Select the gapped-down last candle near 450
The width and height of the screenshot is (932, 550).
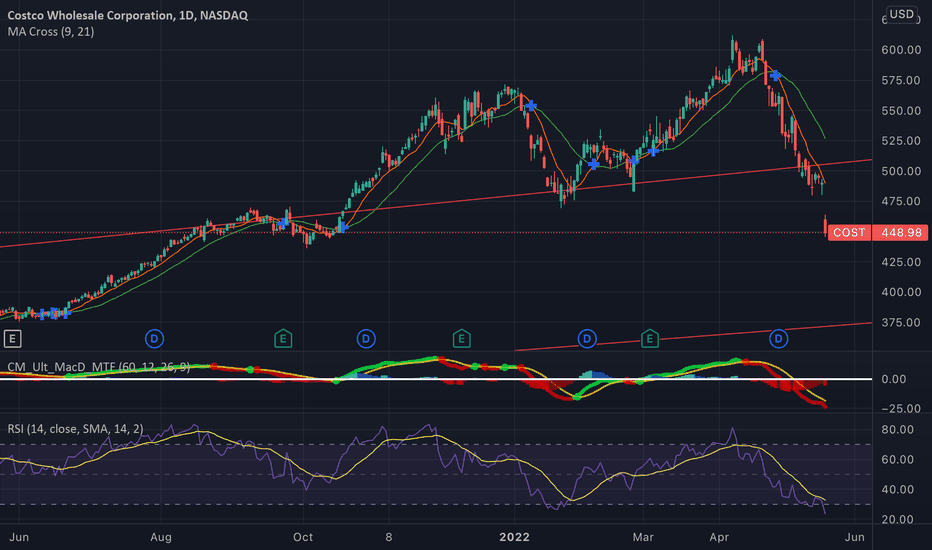(x=825, y=226)
